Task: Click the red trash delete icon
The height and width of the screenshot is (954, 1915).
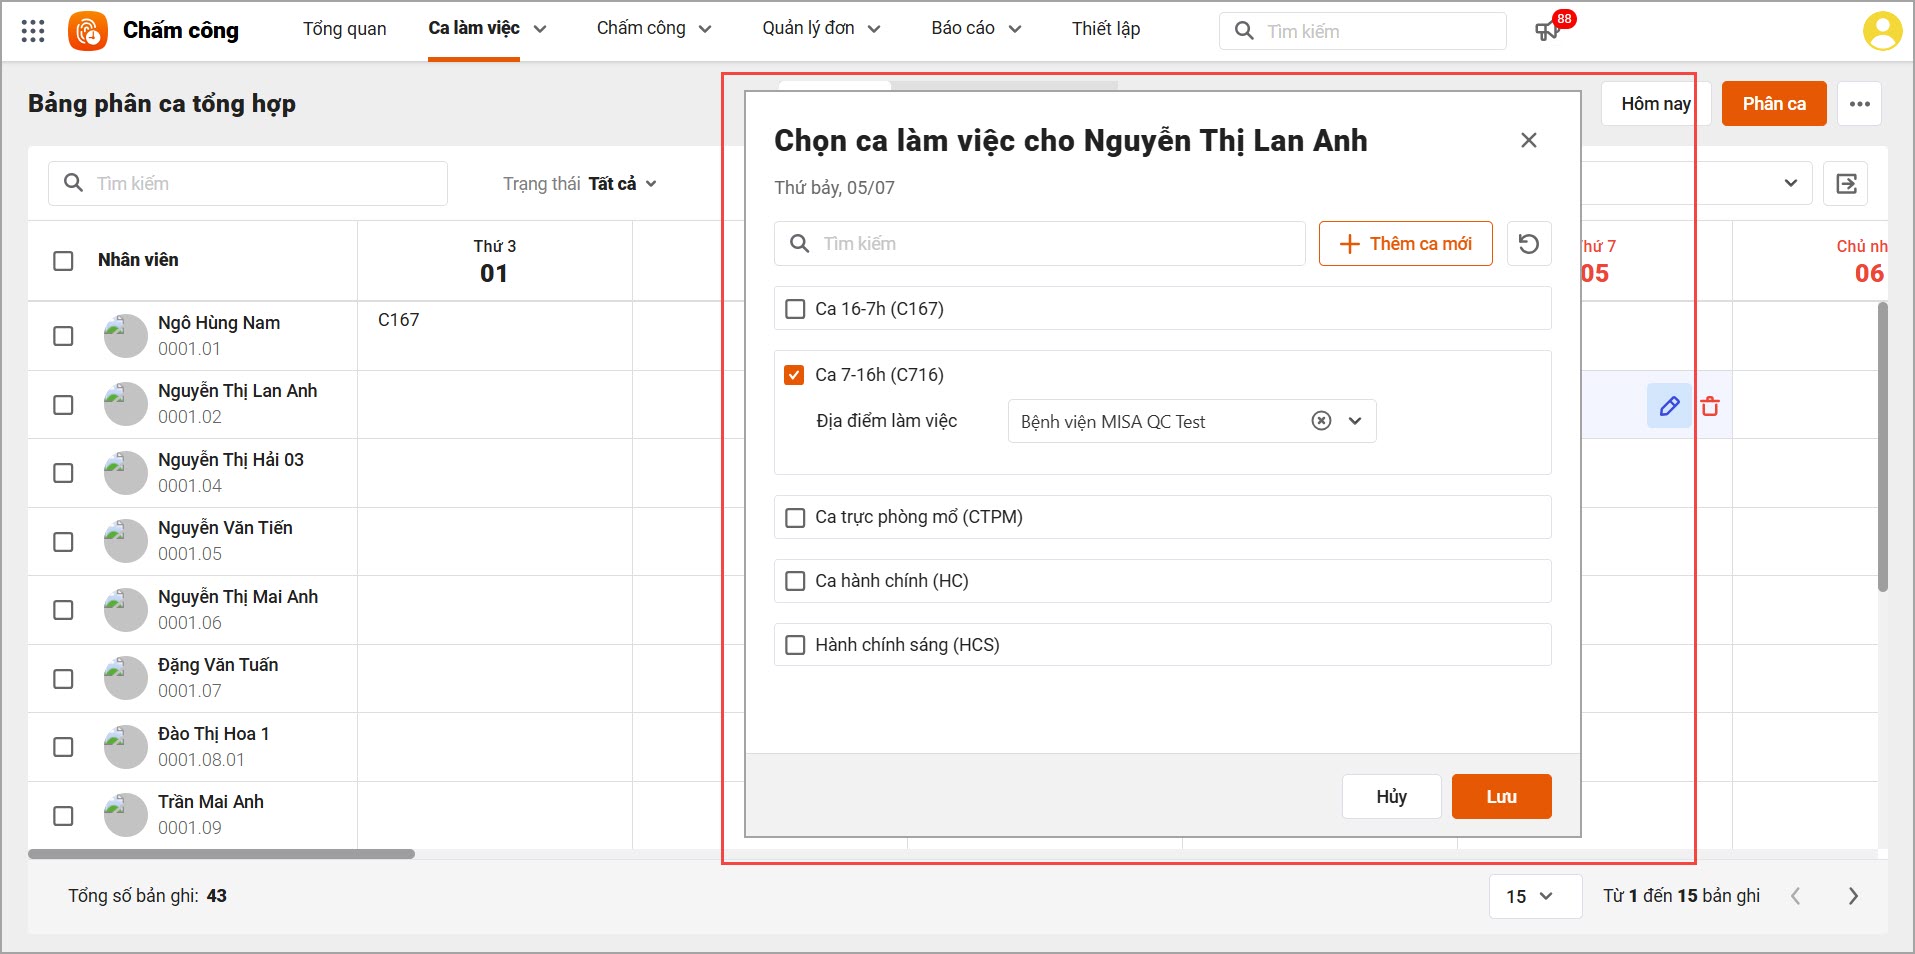Action: [1710, 406]
